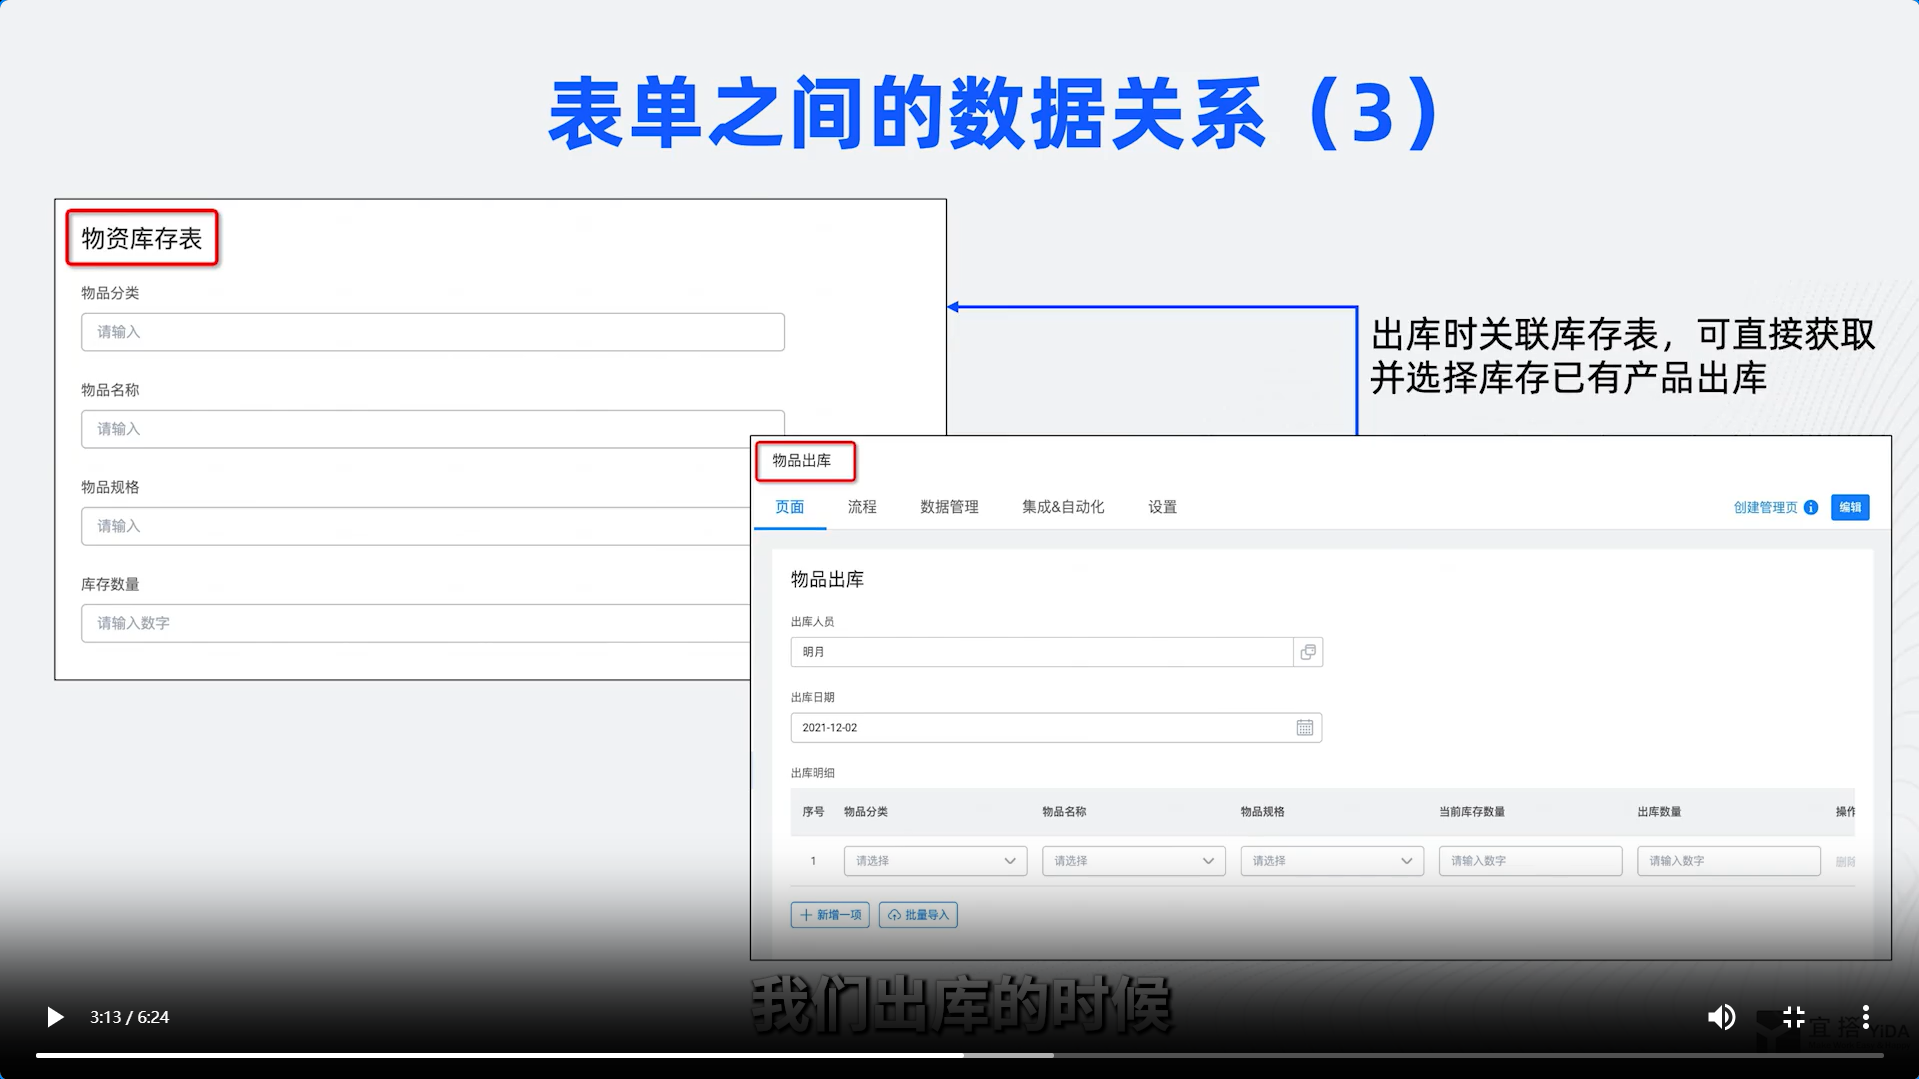This screenshot has height=1079, width=1919.
Task: Click the 出库数量 input in row 1
Action: (1728, 861)
